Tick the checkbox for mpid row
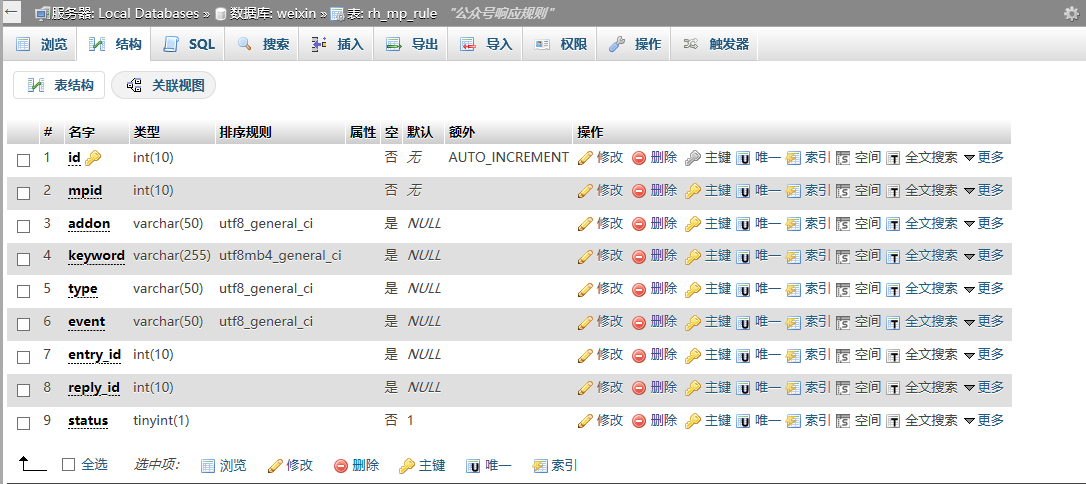Viewport: 1086px width, 484px height. point(24,193)
